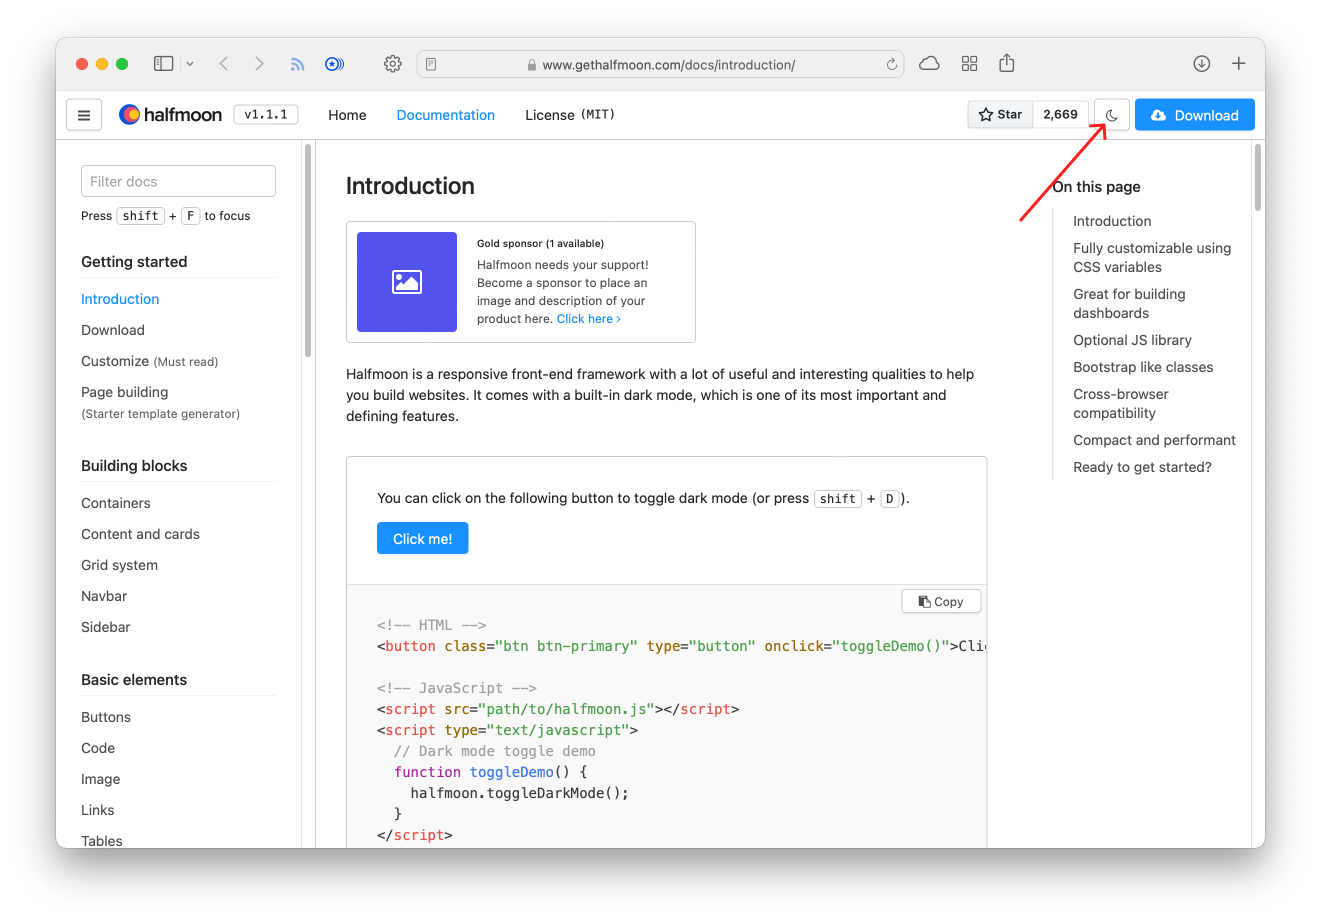Click the page's vertical scrollbar thumb
The height and width of the screenshot is (922, 1321).
click(1258, 177)
